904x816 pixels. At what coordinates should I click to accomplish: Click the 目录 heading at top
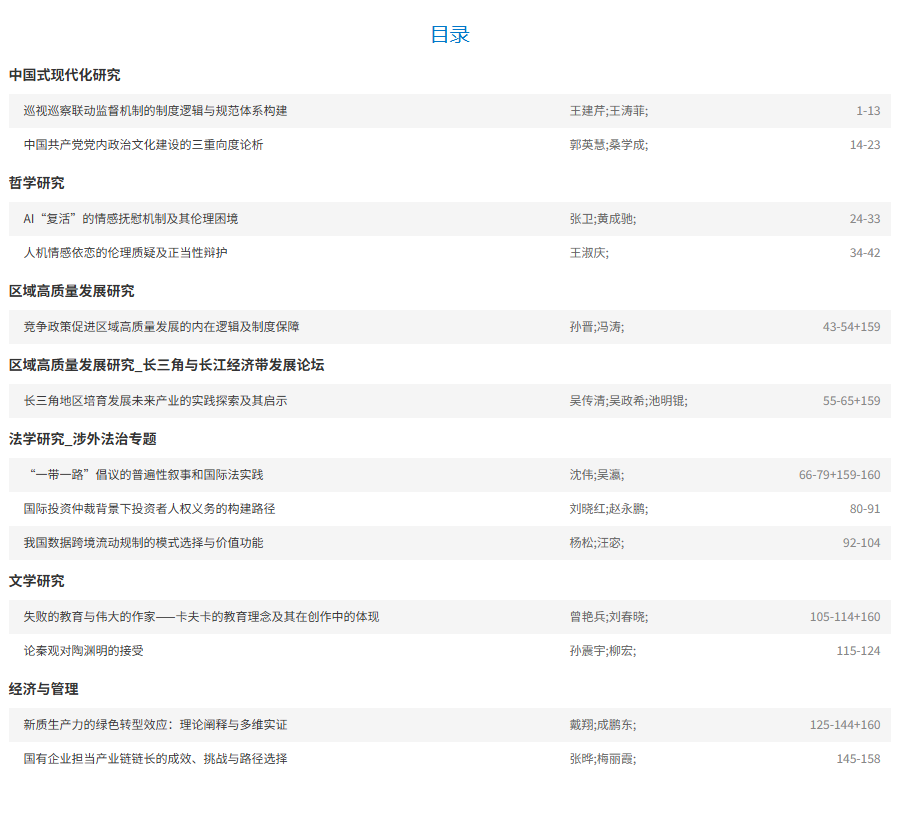coord(450,34)
